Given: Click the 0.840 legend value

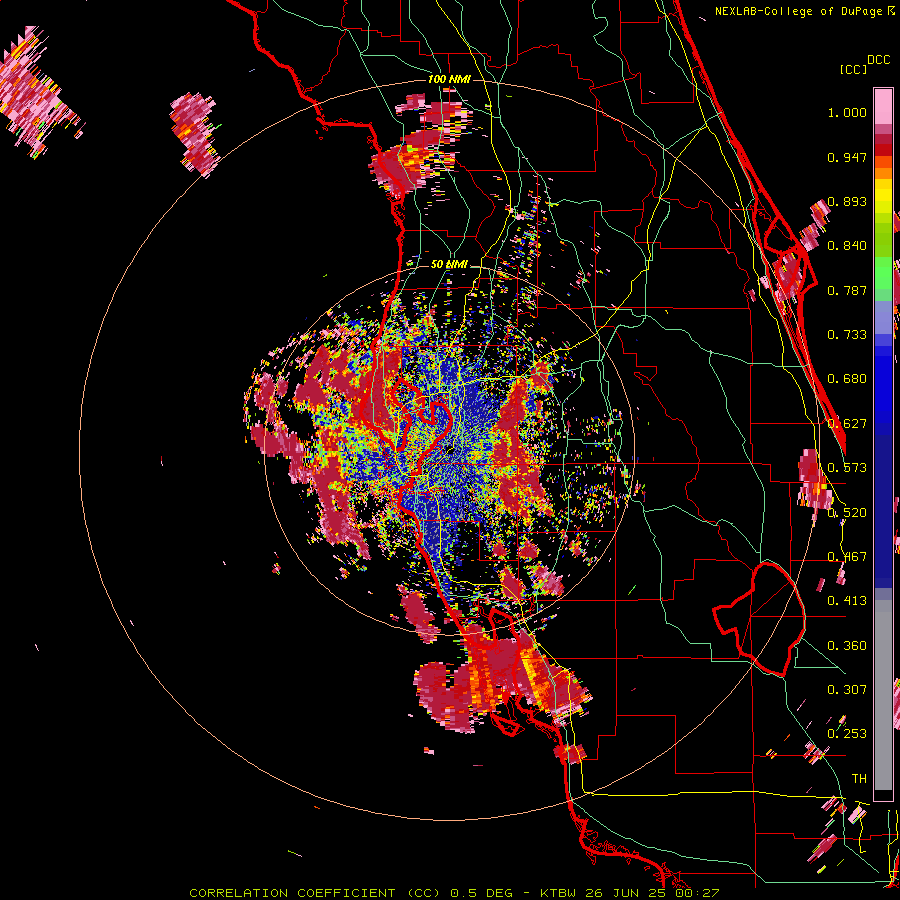Looking at the screenshot, I should coord(847,246).
